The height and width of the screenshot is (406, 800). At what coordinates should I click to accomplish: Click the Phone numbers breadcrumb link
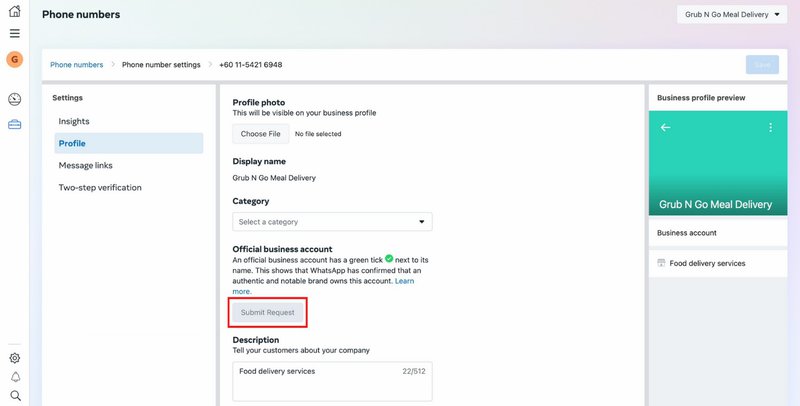(x=77, y=65)
